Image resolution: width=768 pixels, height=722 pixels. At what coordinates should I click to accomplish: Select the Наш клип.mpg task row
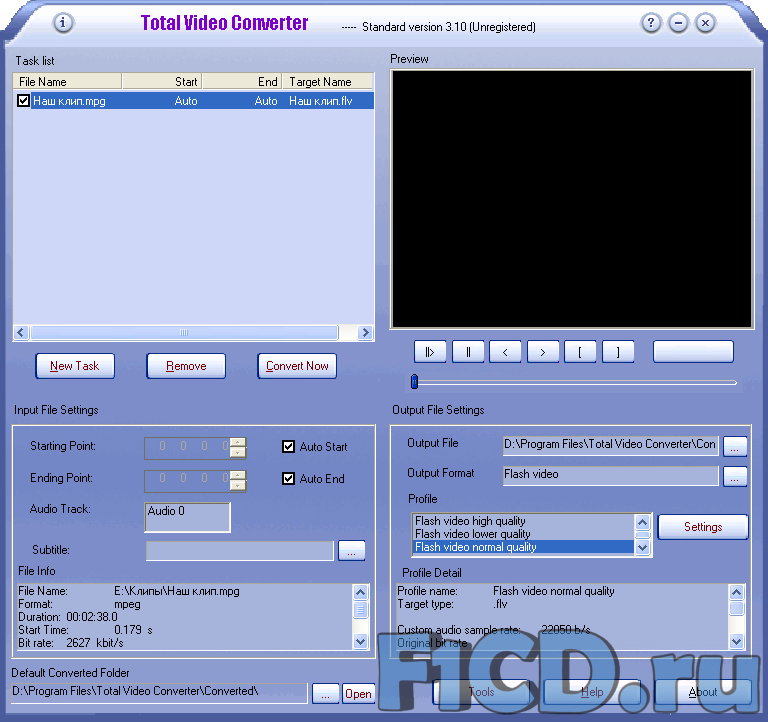(193, 101)
